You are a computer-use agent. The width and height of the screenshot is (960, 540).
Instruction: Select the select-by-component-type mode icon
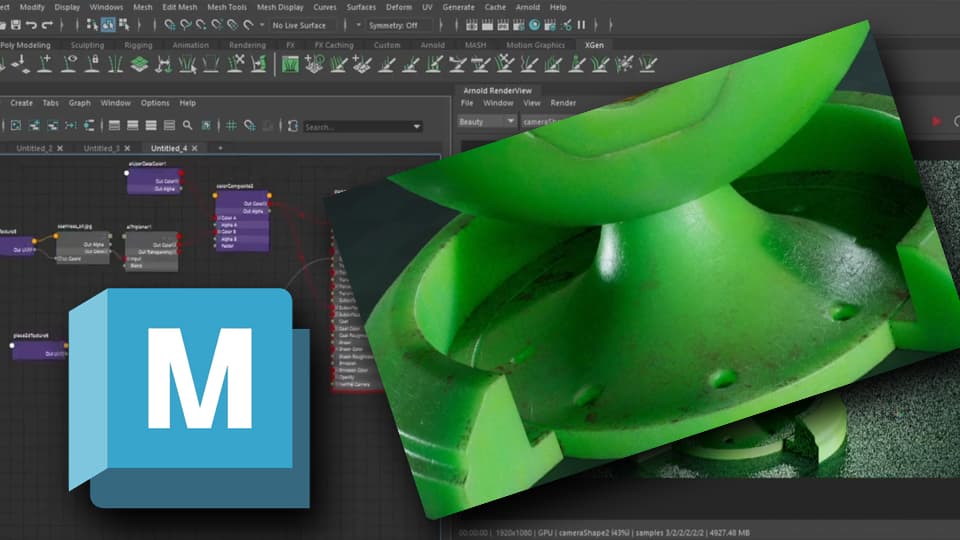pos(124,25)
